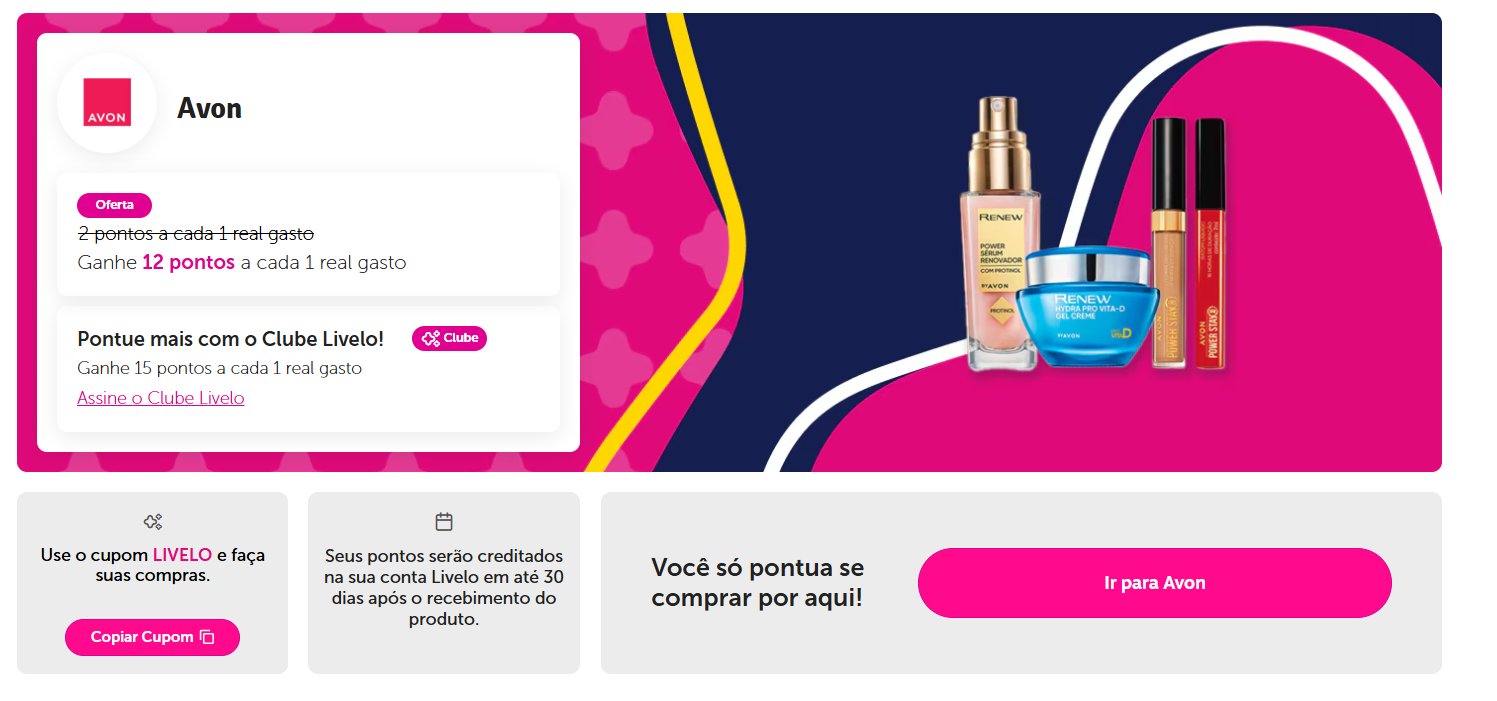Go to the store via Ir para Avon

point(1155,583)
